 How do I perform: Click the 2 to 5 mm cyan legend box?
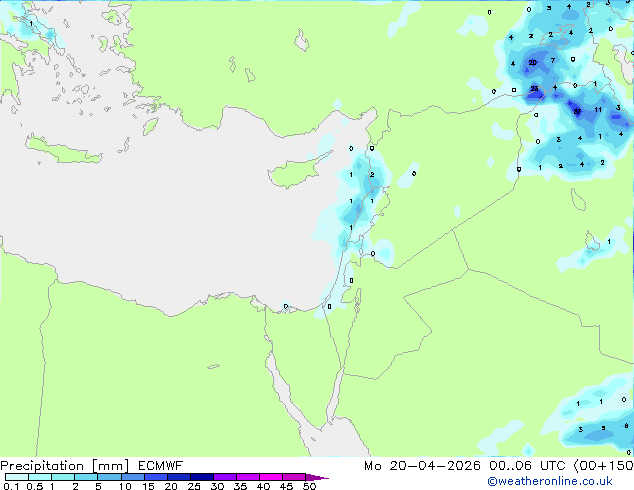(x=87, y=477)
